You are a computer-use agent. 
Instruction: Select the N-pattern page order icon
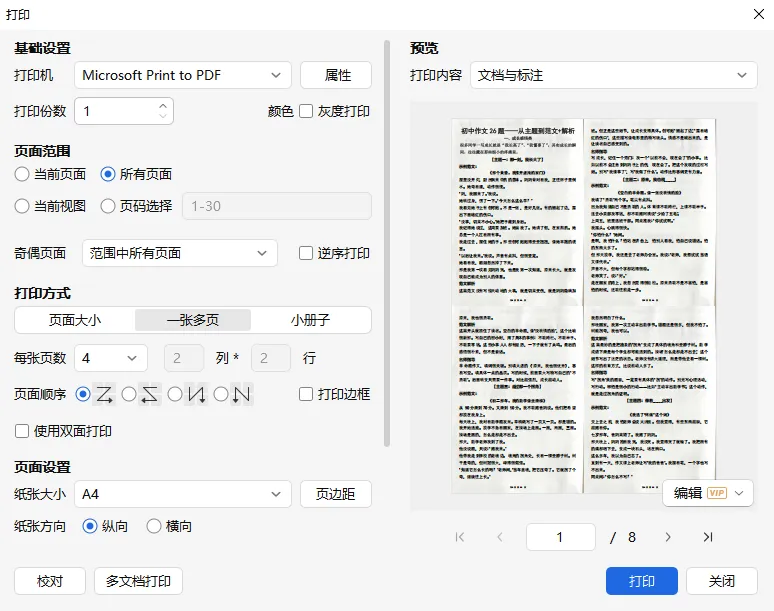242,394
